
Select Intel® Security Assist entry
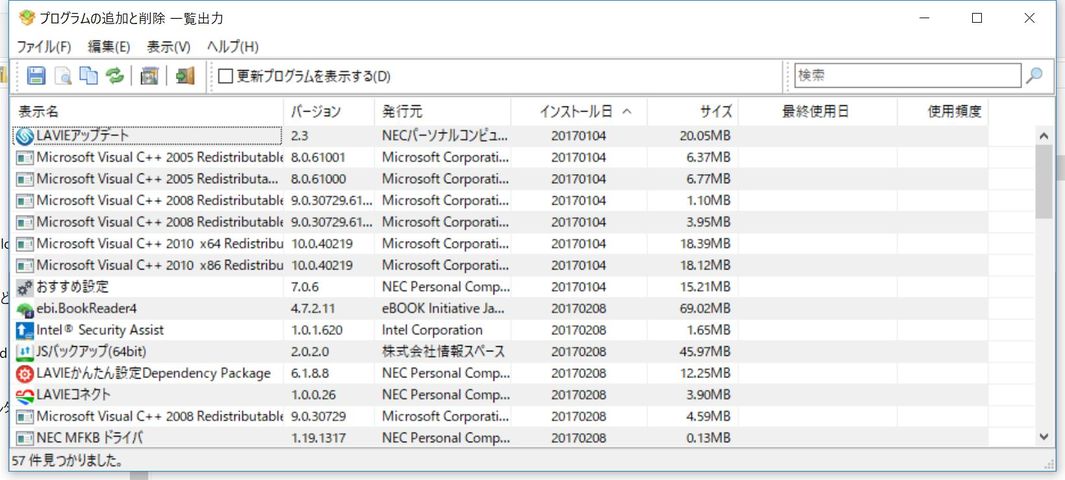pos(100,330)
